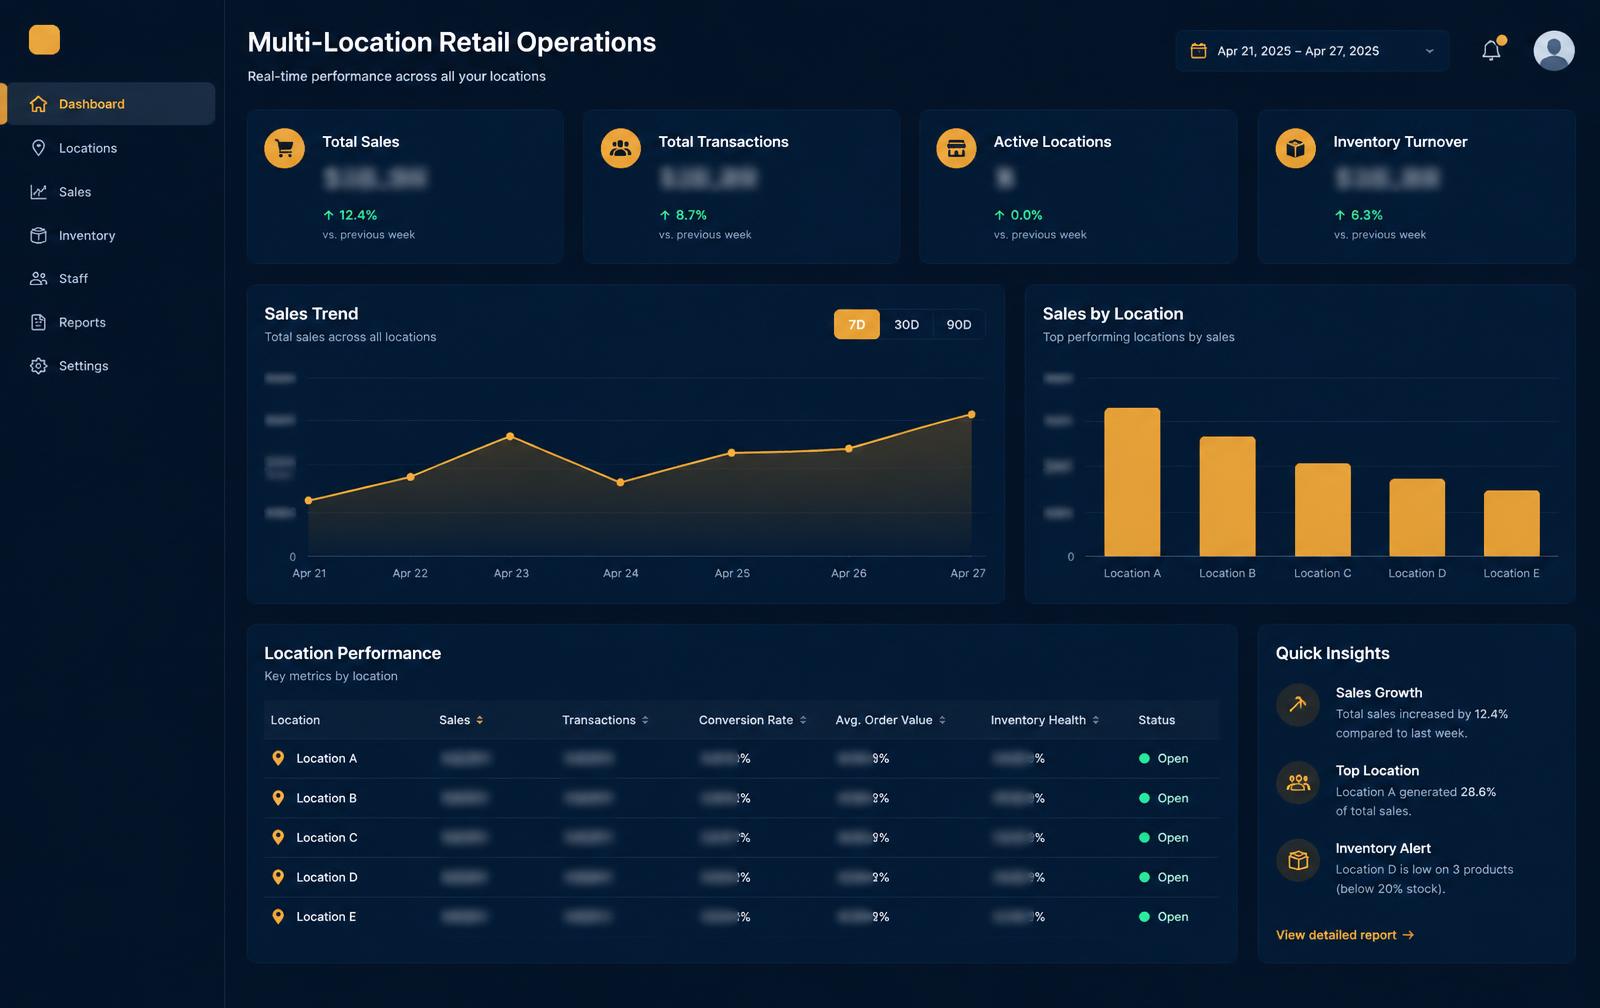Click the Sales Growth arrow icon
The height and width of the screenshot is (1008, 1600).
pyautogui.click(x=1298, y=704)
